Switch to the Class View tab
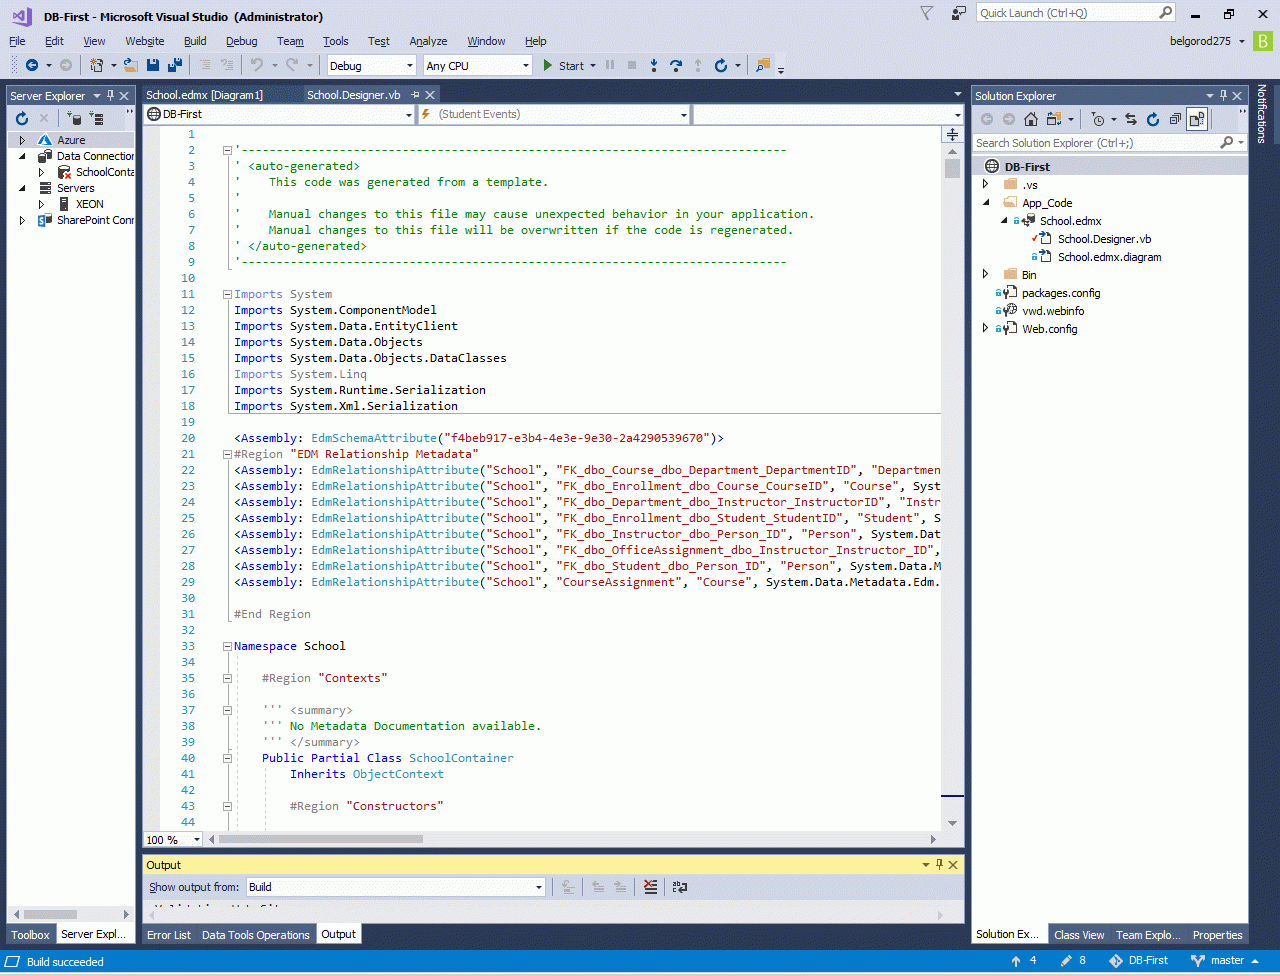This screenshot has height=976, width=1280. [x=1079, y=935]
